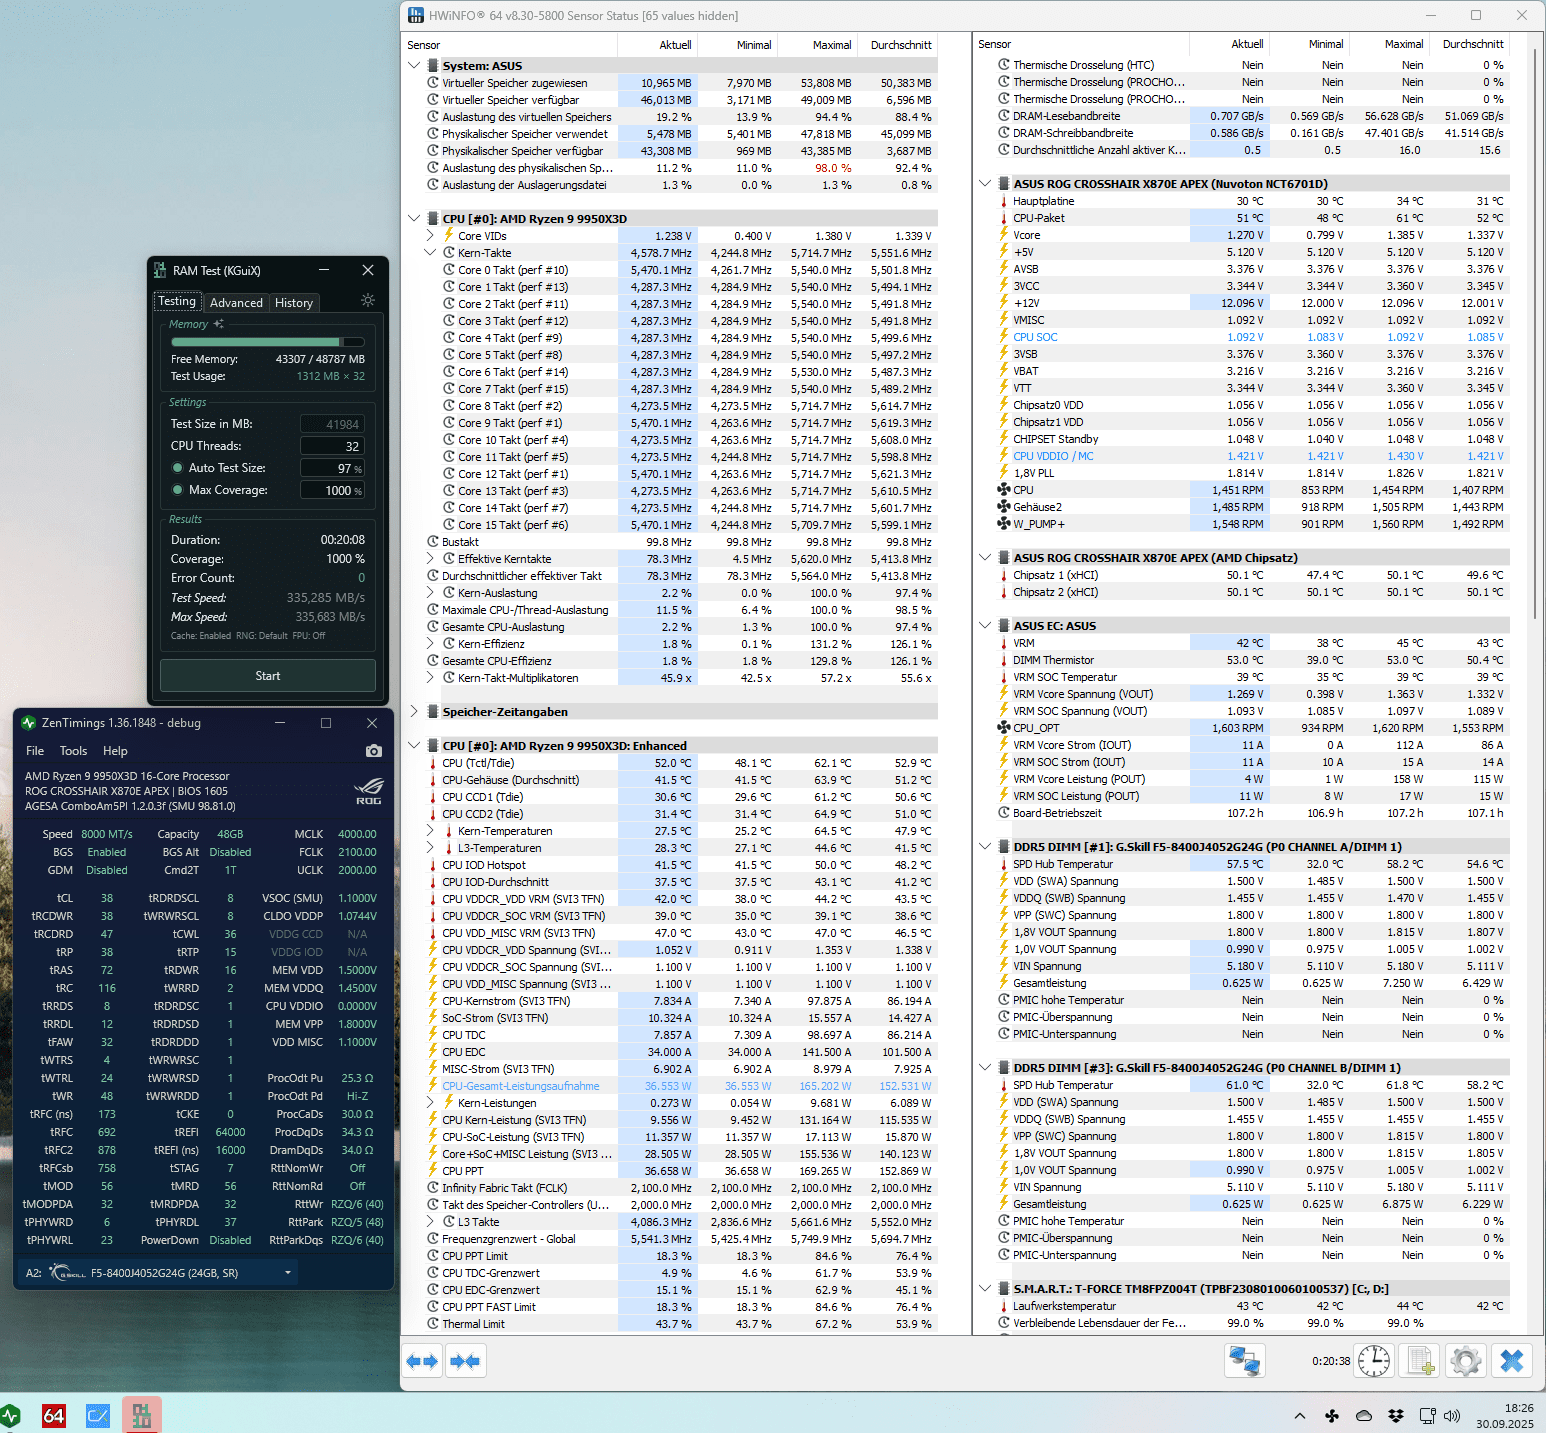Open the ZenTimings Help menu
1546x1433 pixels.
pyautogui.click(x=115, y=751)
